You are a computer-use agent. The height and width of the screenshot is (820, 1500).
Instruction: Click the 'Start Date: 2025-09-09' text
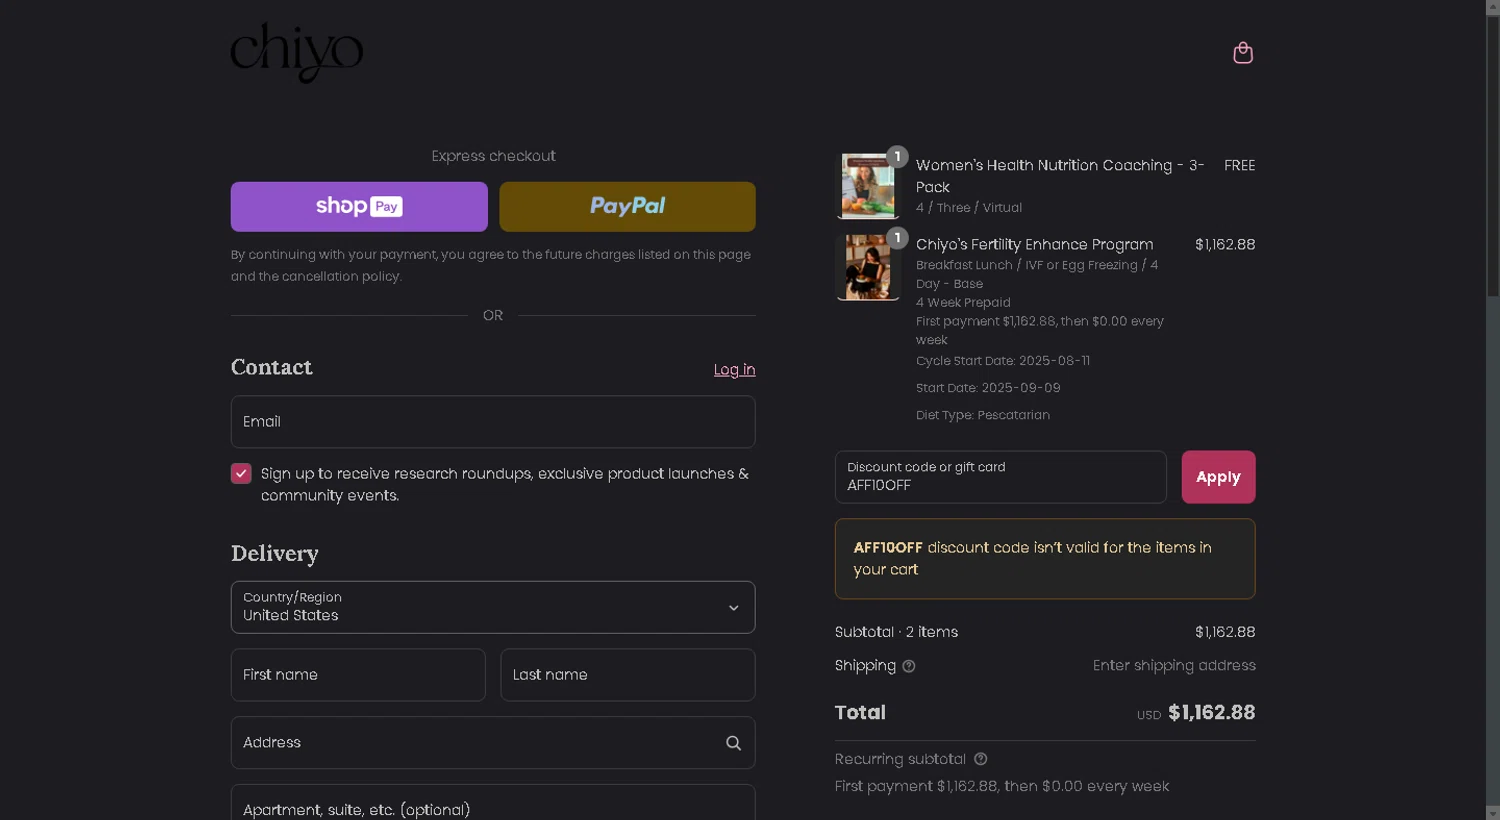tap(988, 388)
